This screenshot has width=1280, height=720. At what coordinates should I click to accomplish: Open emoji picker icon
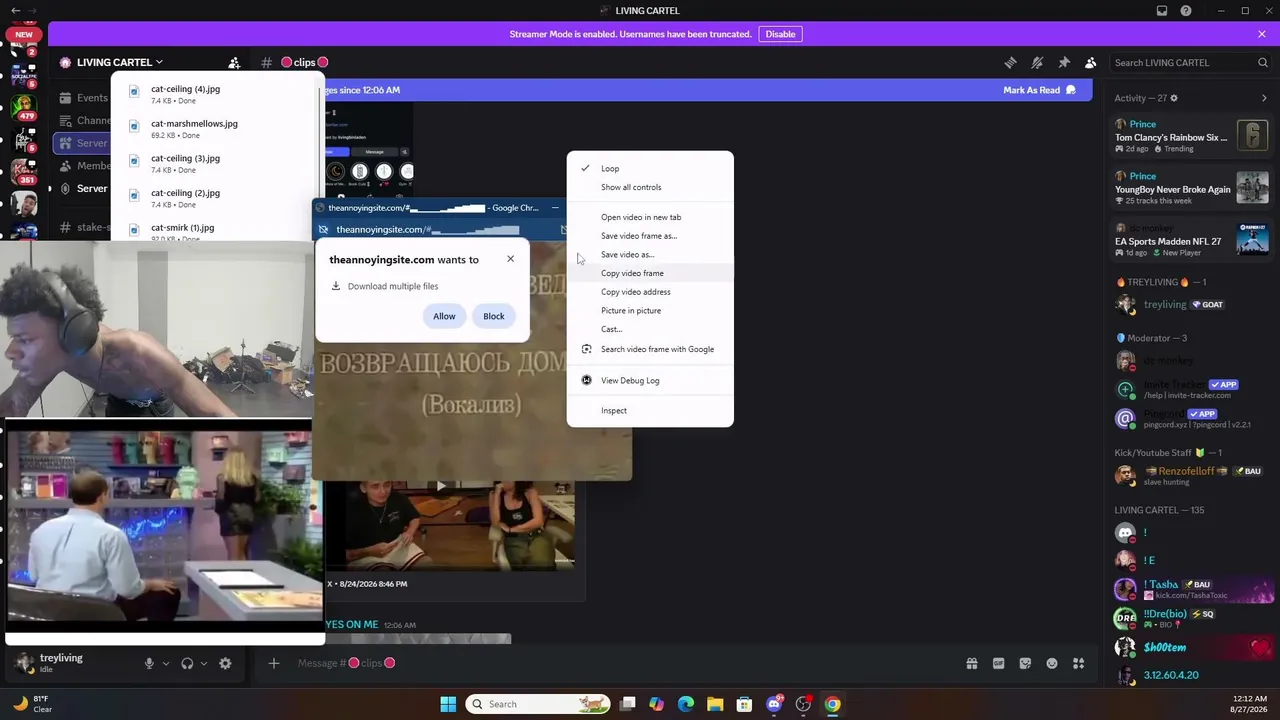click(1052, 663)
